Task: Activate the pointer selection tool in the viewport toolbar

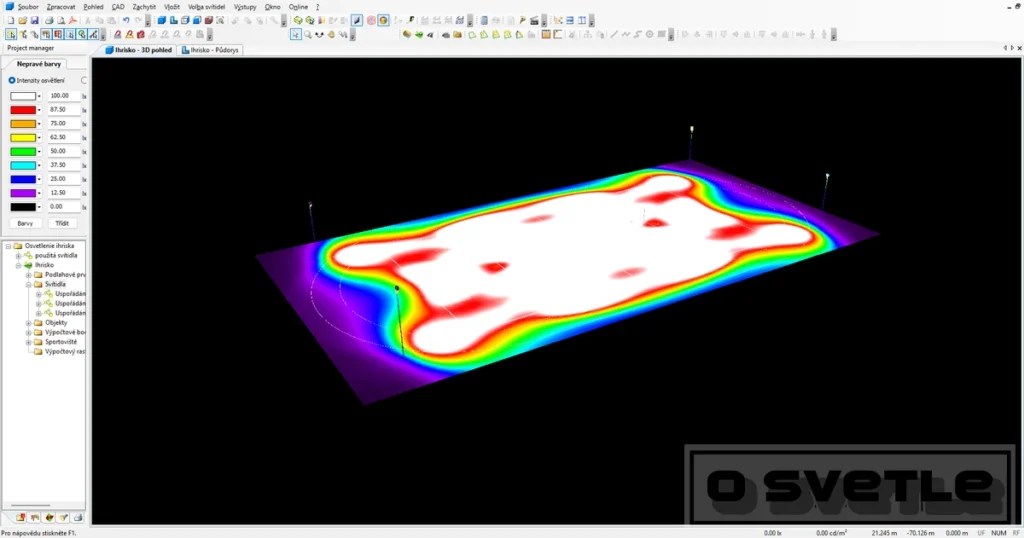Action: [296, 34]
